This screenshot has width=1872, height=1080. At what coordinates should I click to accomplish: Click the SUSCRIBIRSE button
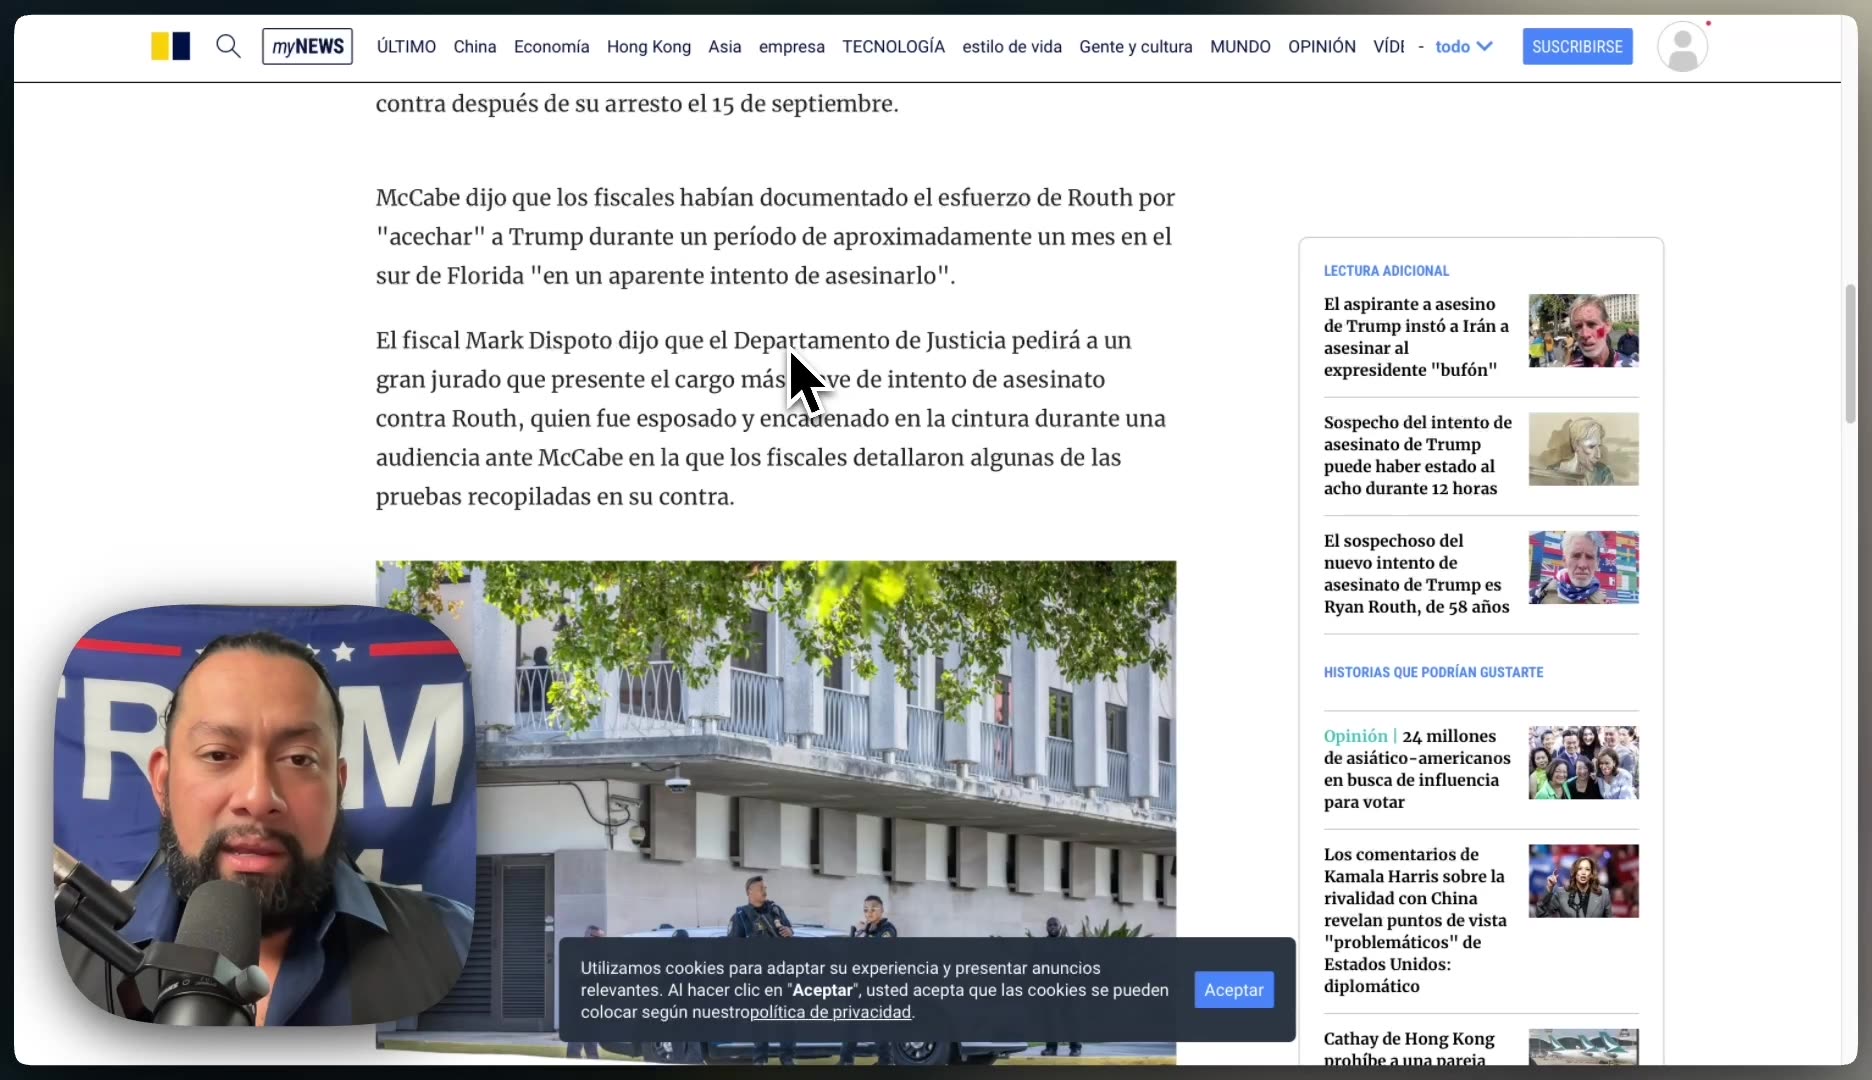click(1577, 46)
